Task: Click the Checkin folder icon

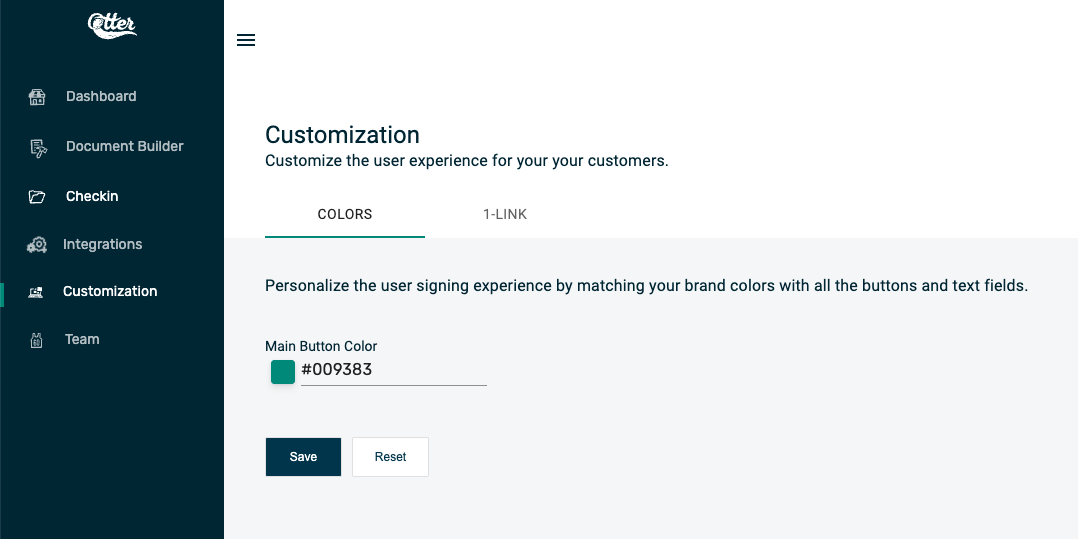Action: (36, 197)
